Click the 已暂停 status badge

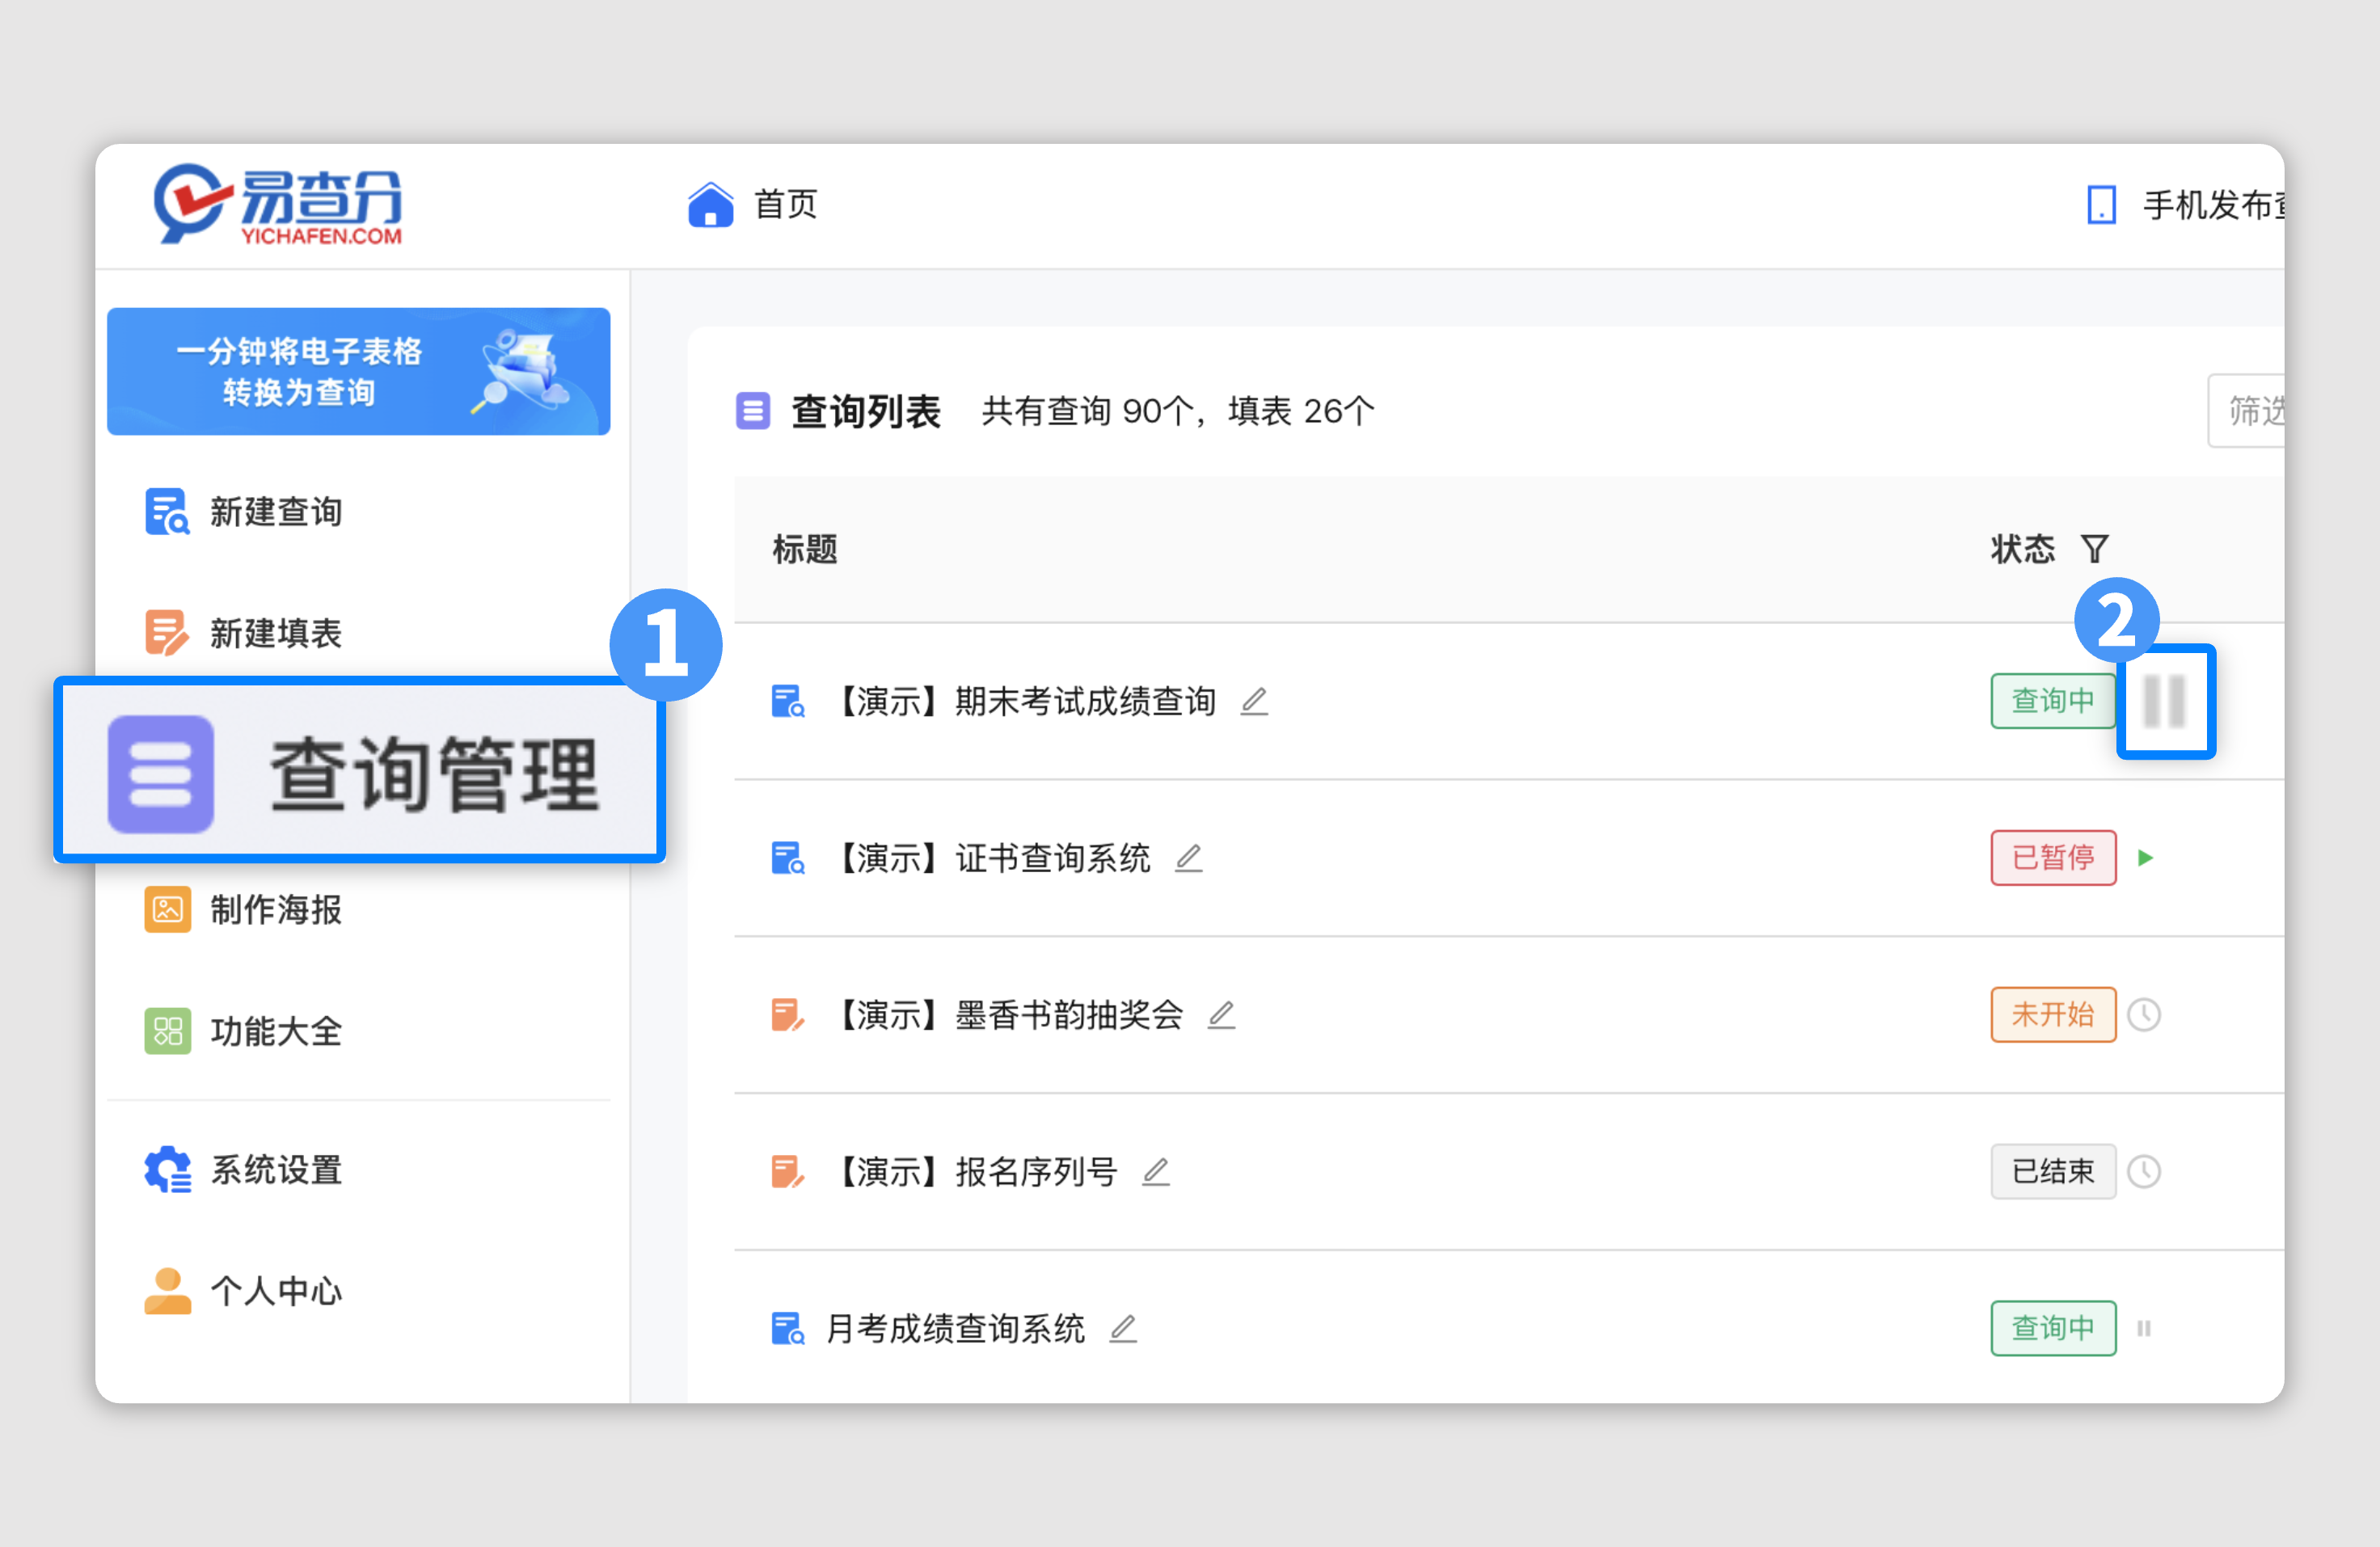(x=2052, y=858)
